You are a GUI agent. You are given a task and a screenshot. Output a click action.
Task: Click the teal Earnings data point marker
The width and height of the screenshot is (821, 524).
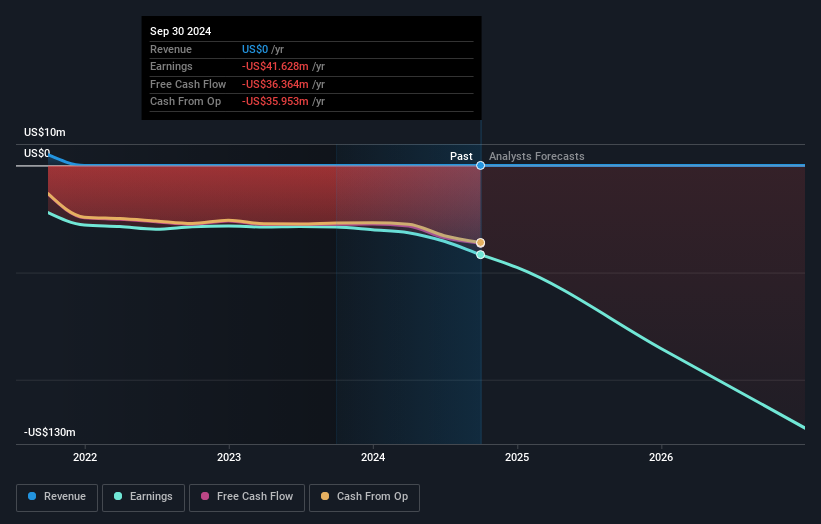click(x=480, y=255)
